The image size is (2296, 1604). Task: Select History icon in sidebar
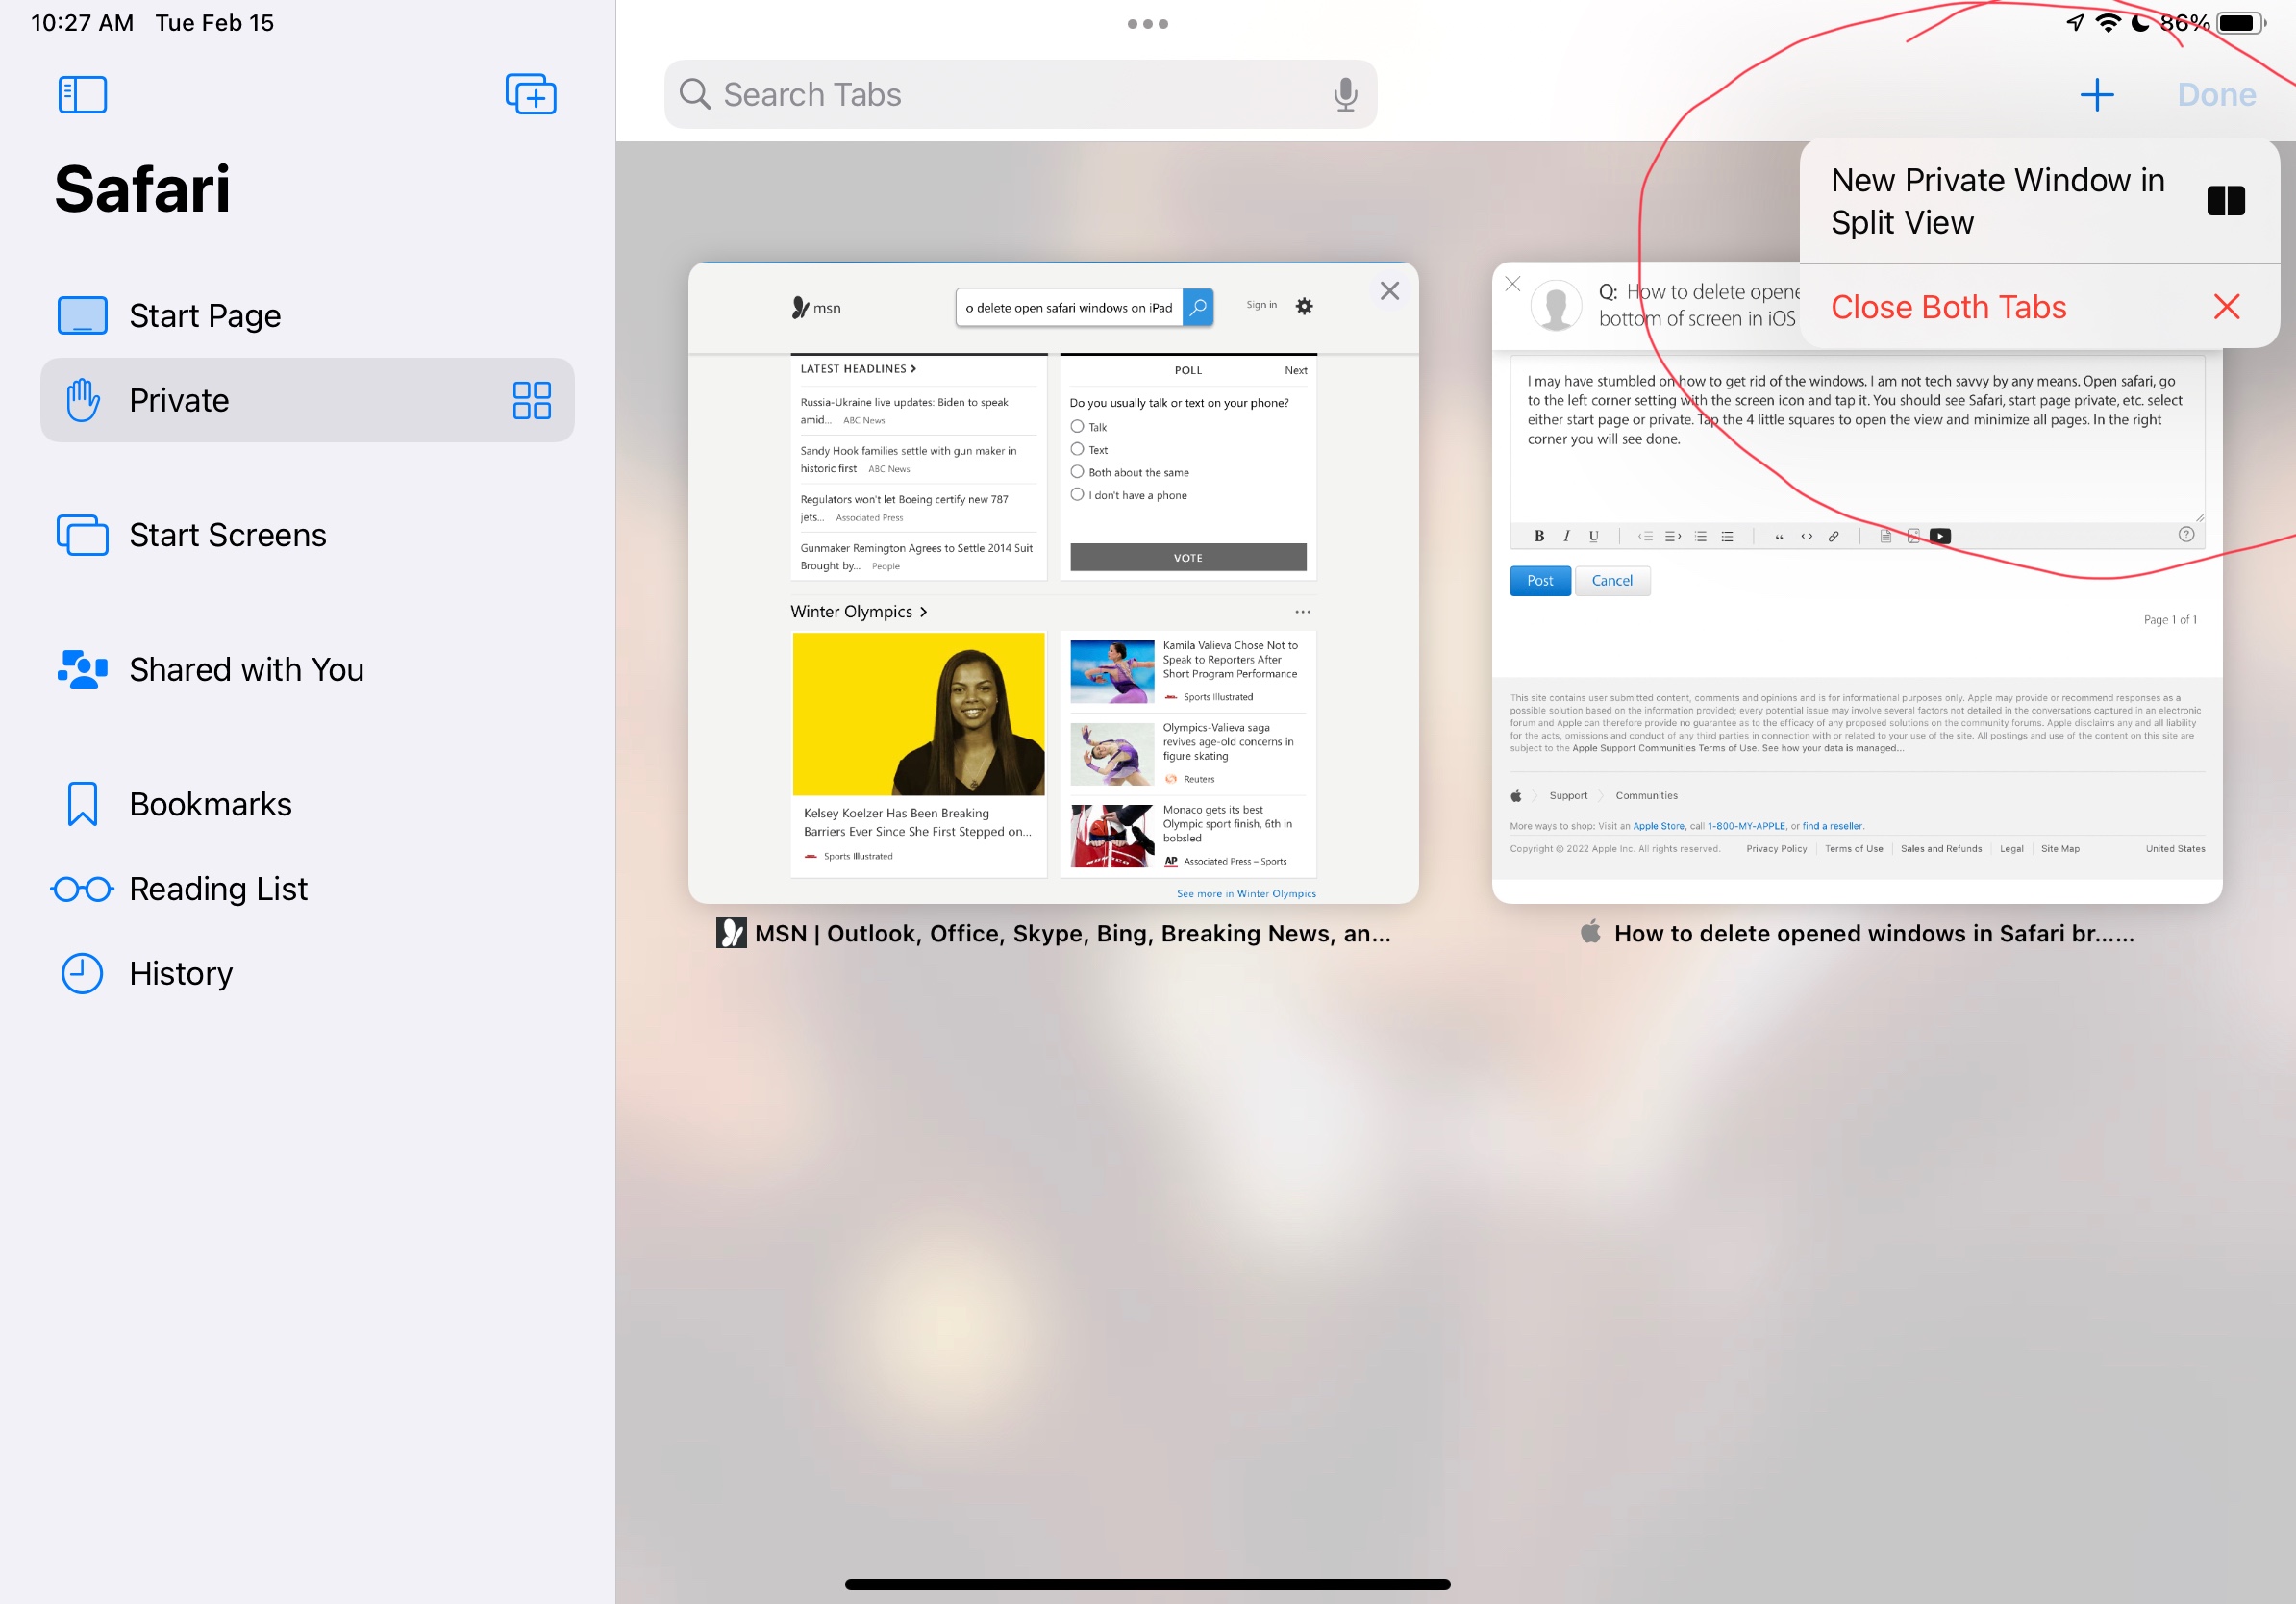pyautogui.click(x=82, y=974)
